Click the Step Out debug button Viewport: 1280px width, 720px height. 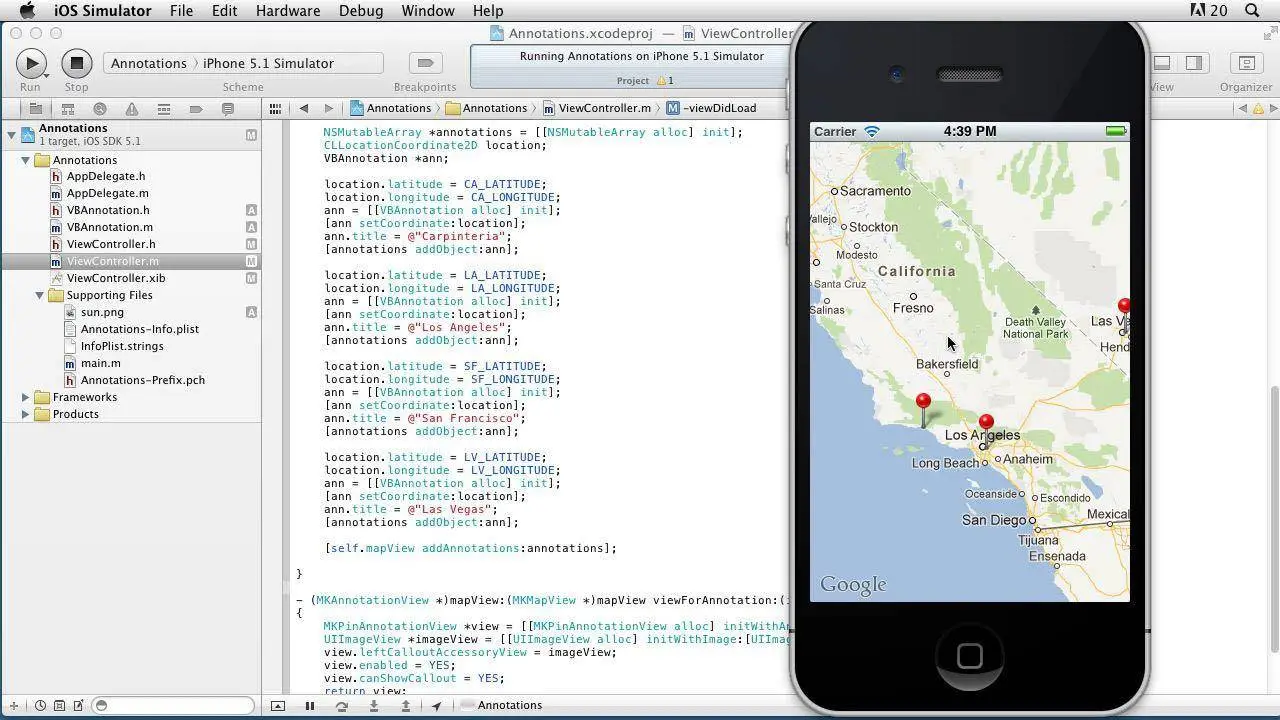(x=406, y=706)
